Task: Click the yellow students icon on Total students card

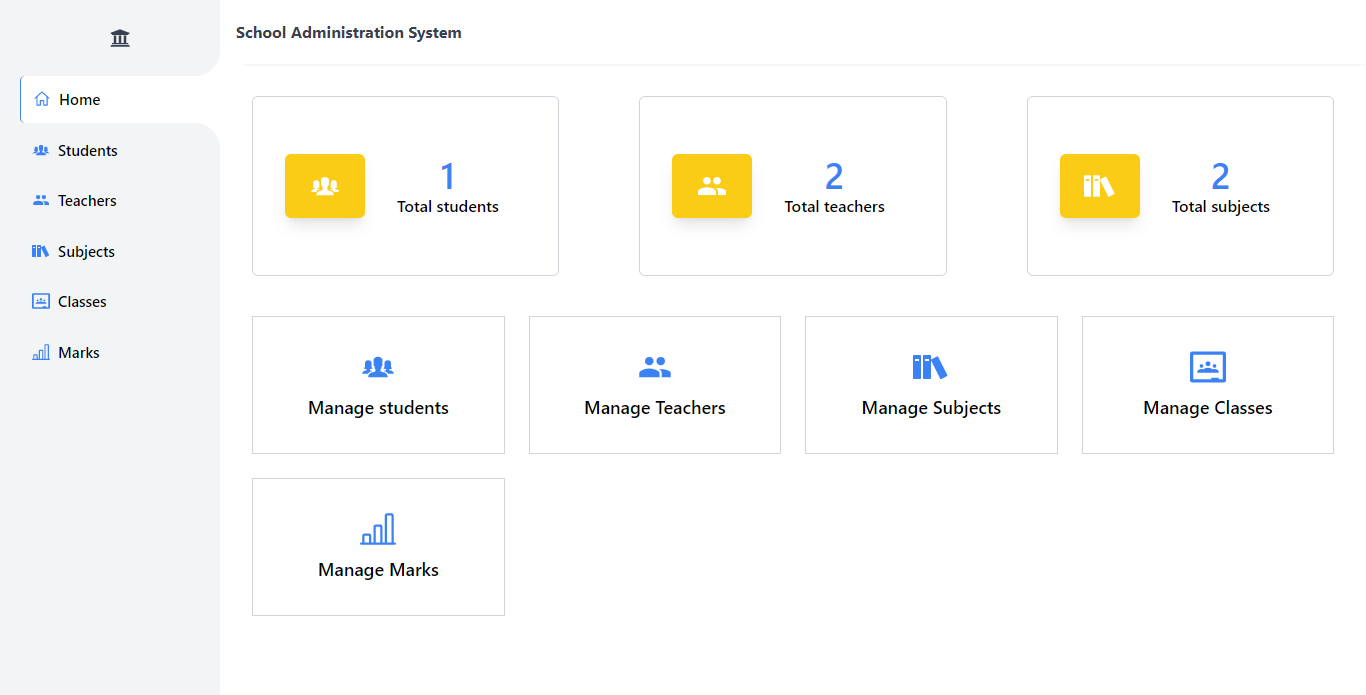Action: 325,185
